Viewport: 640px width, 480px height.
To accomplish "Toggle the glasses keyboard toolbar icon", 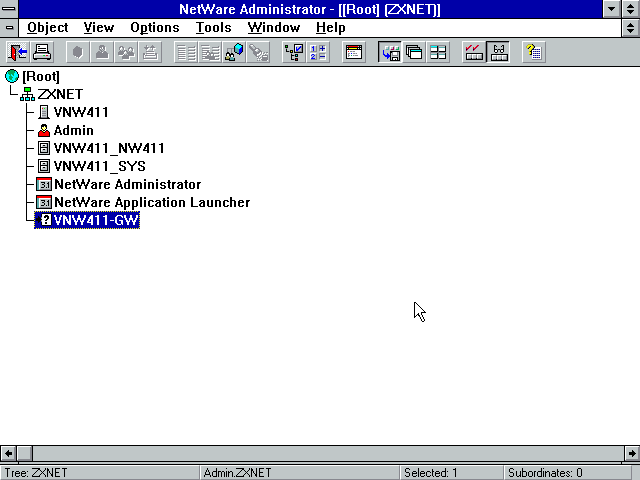I will click(x=498, y=52).
